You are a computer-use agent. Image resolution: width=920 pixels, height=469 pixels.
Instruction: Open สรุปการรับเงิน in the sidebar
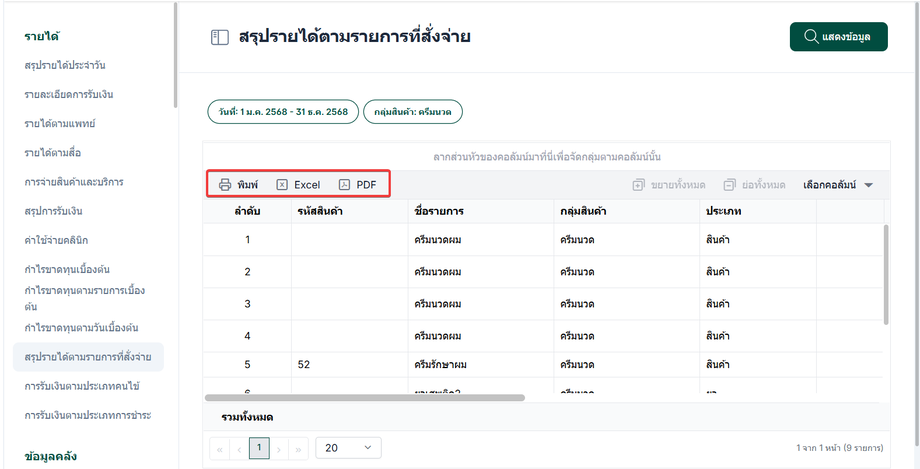point(53,211)
